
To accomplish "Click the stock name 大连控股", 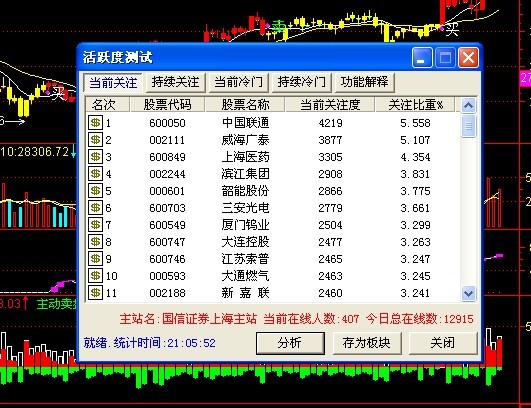I will [246, 241].
